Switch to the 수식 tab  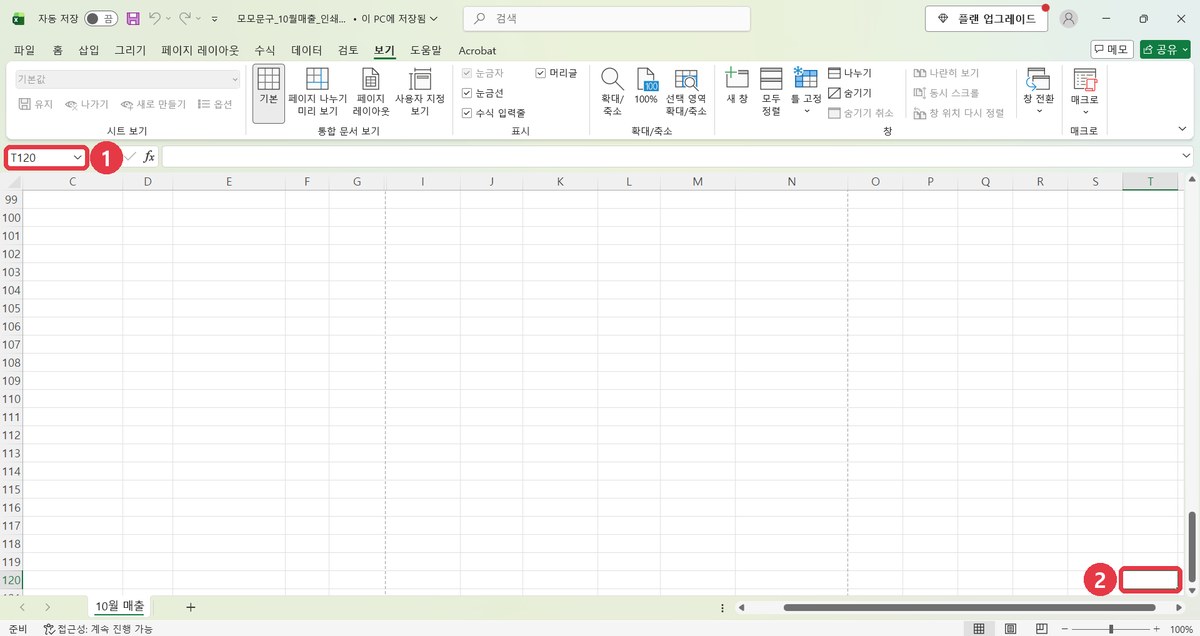[x=265, y=50]
